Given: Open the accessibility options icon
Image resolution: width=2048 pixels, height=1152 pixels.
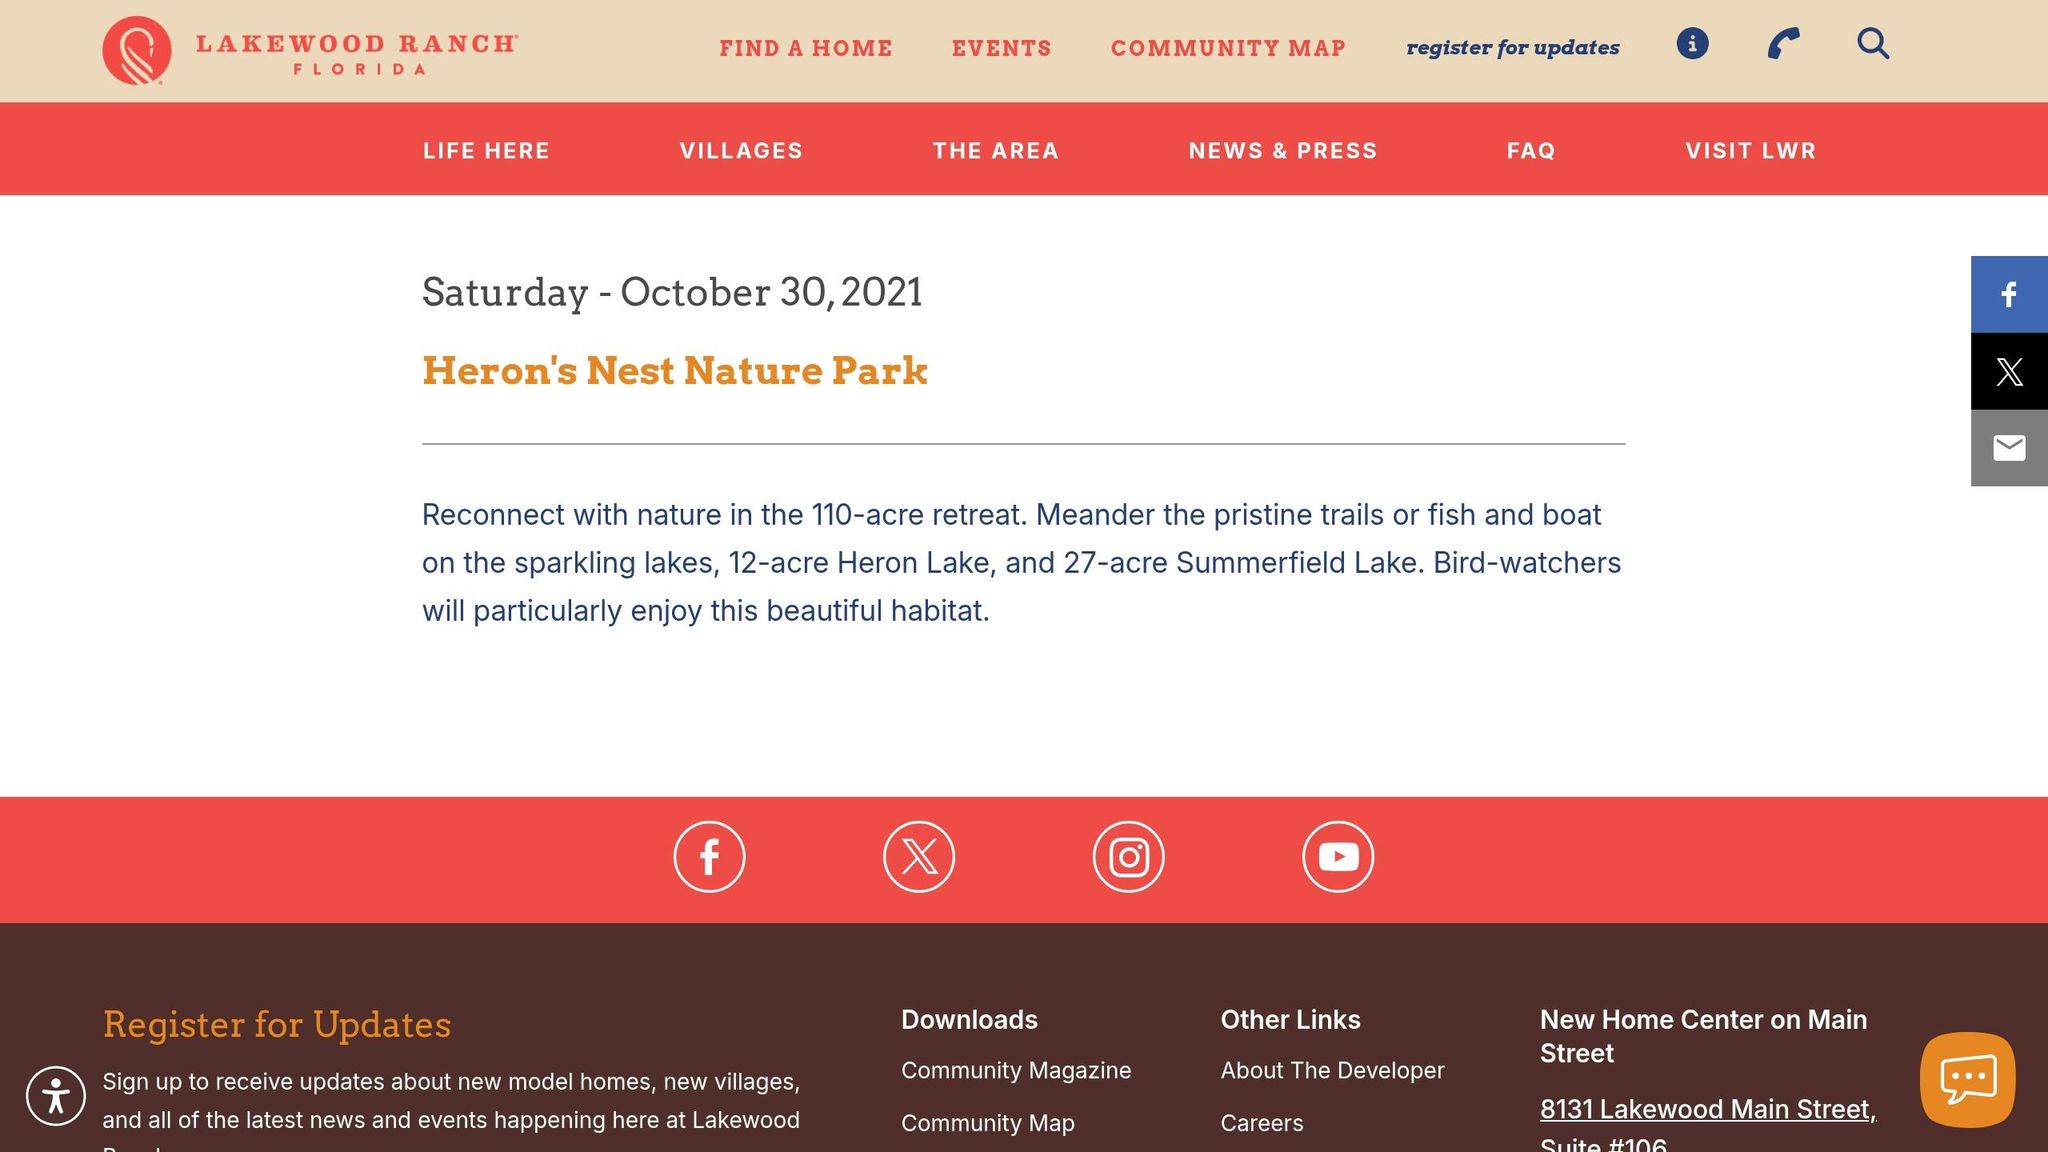Looking at the screenshot, I should click(57, 1096).
